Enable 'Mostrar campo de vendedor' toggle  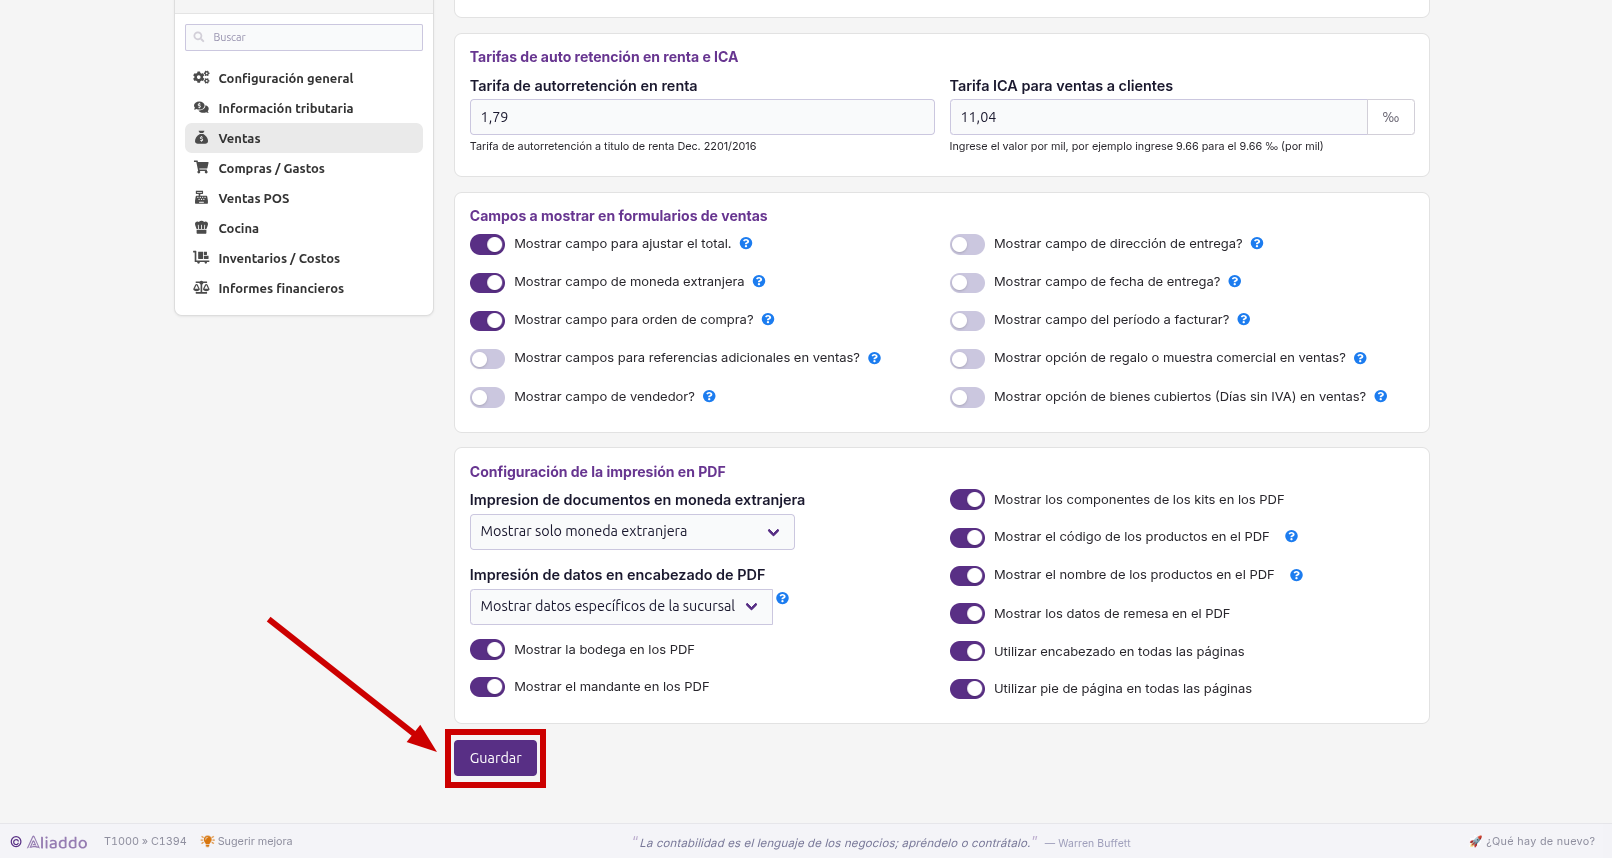[488, 397]
